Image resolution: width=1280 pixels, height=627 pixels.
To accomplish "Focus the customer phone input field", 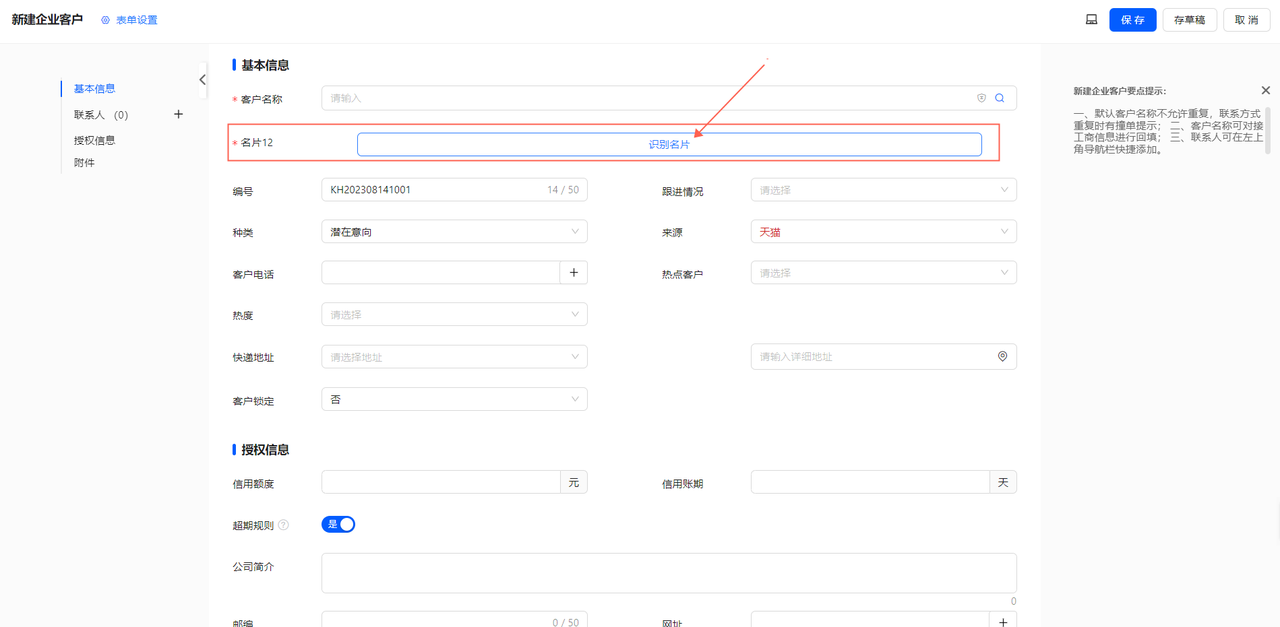I will [x=440, y=272].
